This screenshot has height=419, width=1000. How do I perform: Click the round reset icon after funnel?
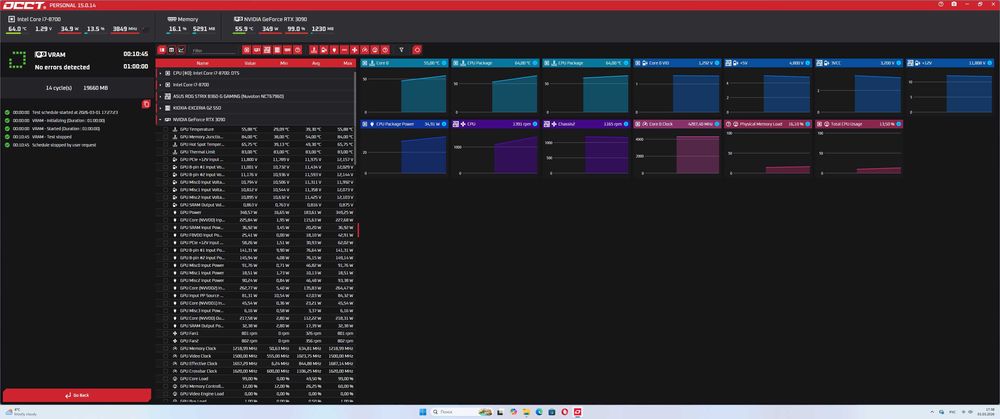tap(417, 49)
